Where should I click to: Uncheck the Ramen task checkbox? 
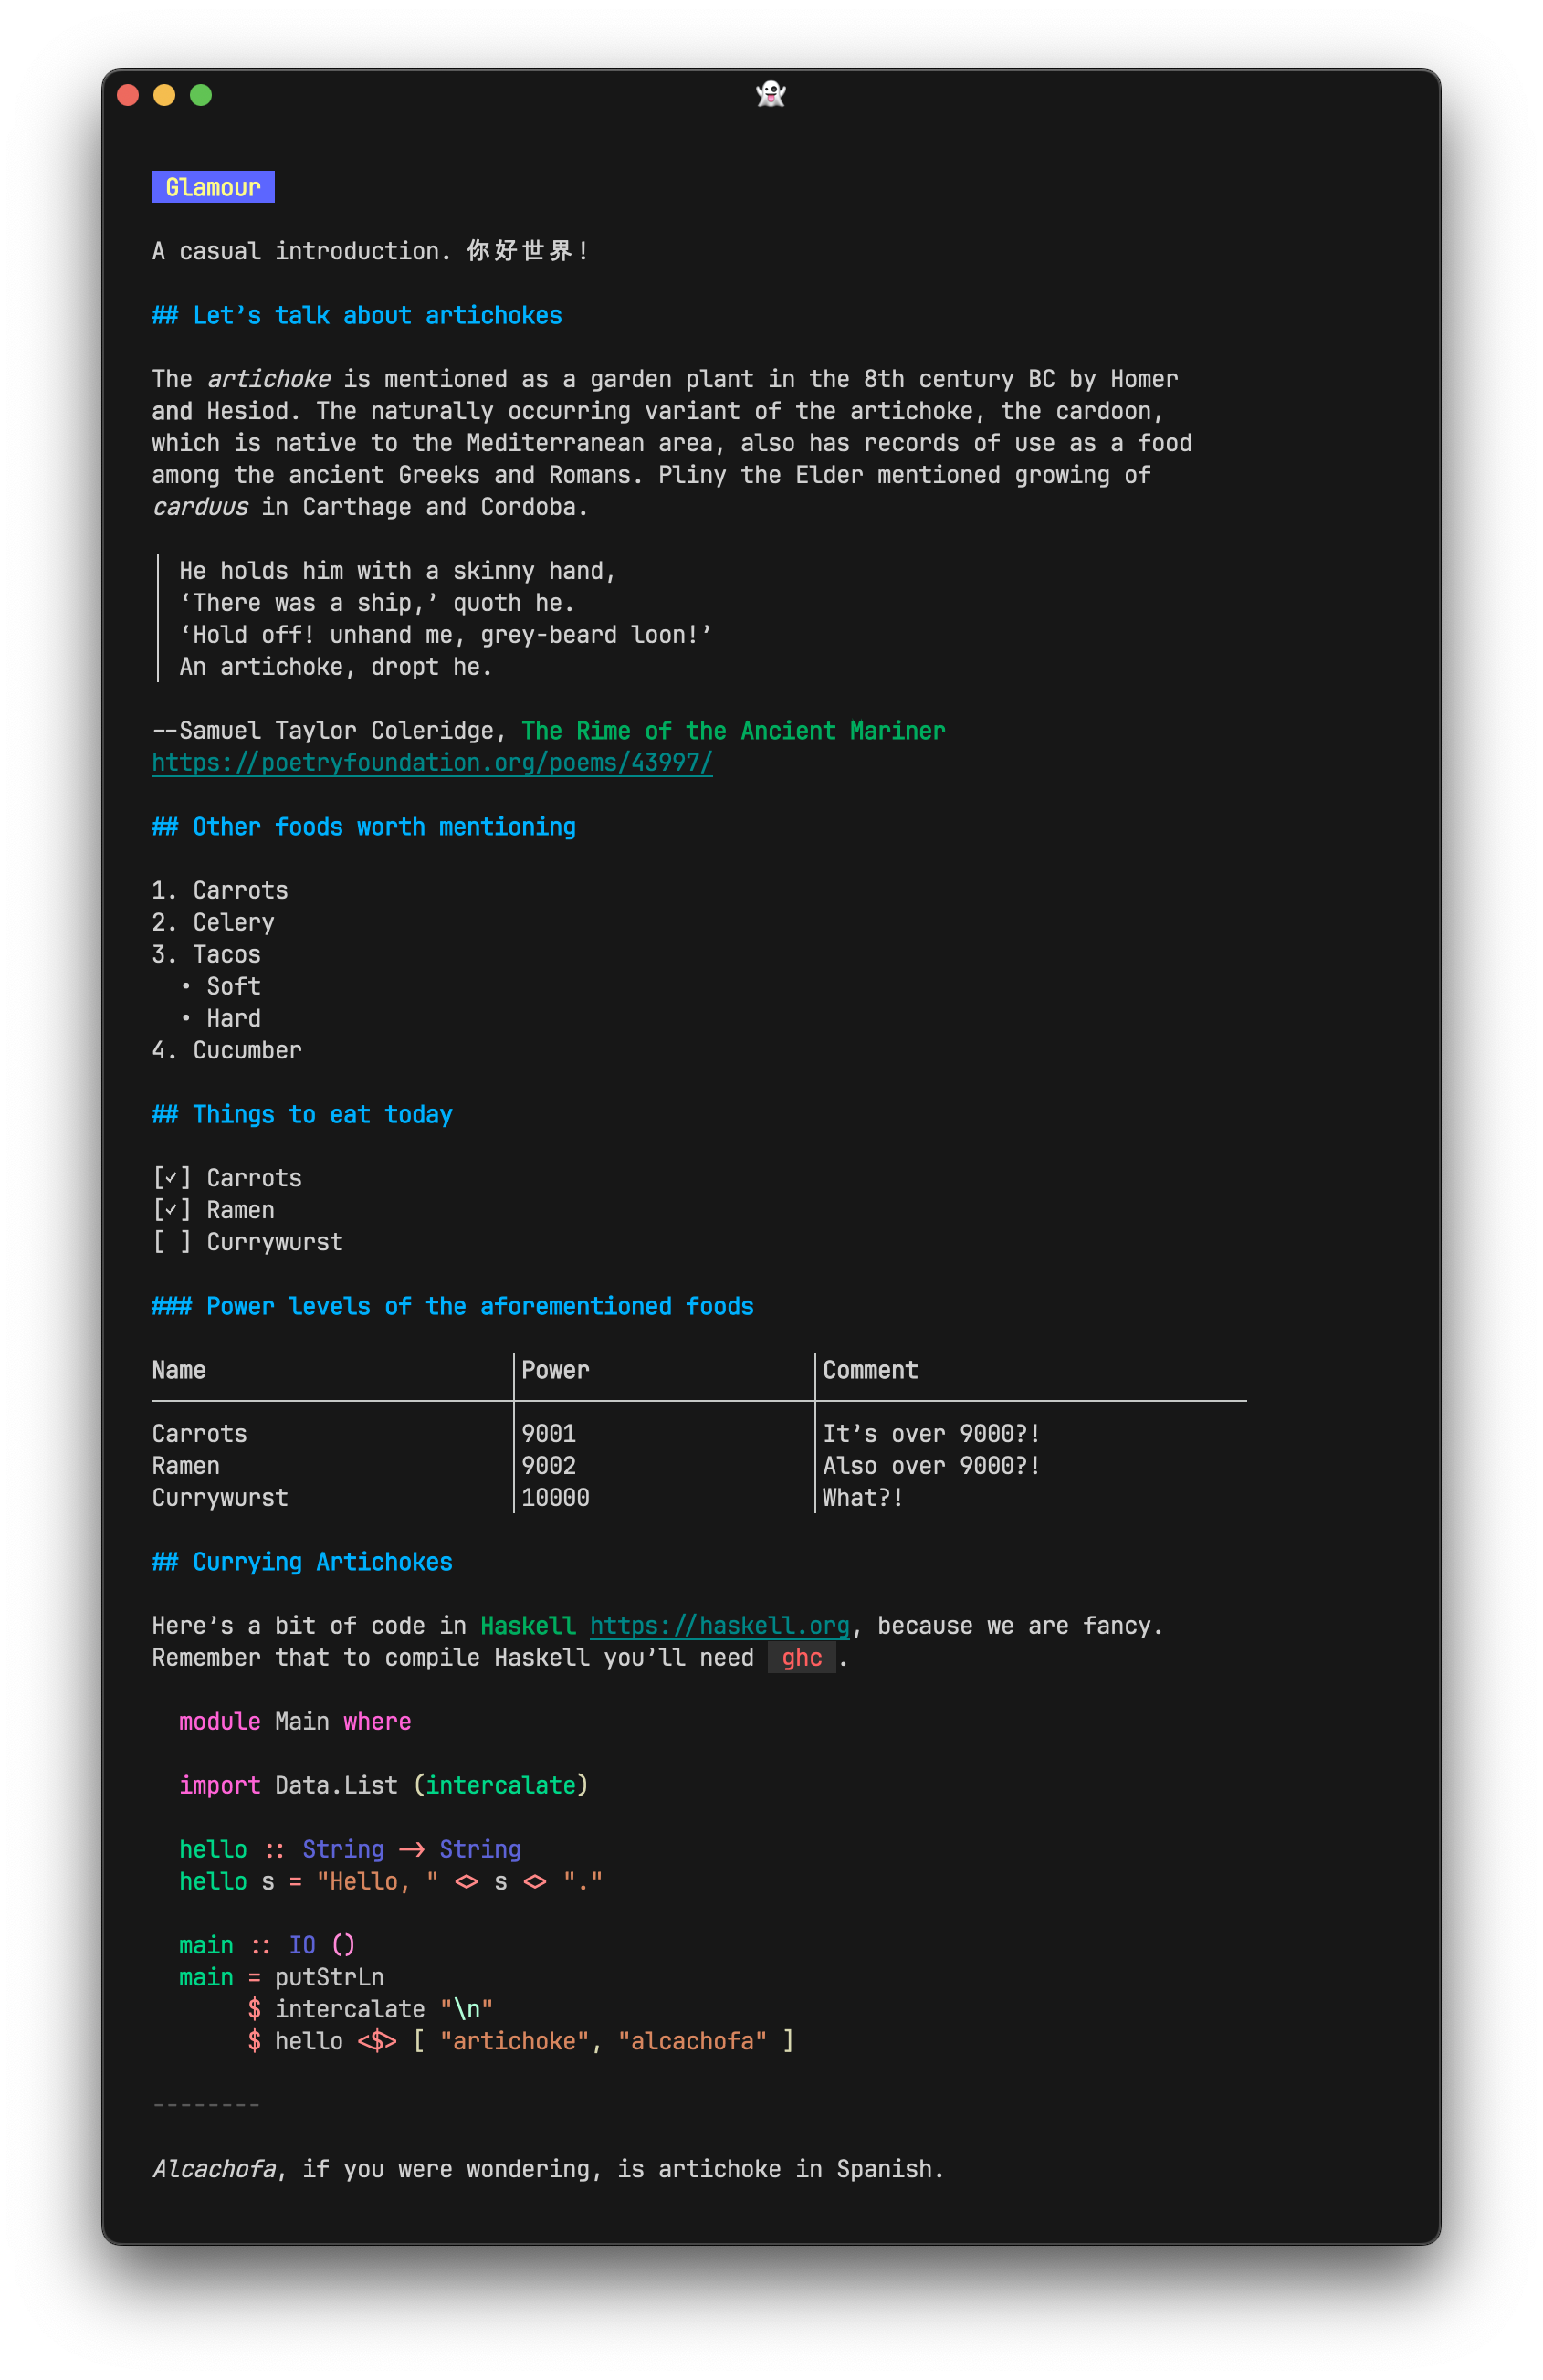pyautogui.click(x=172, y=1210)
